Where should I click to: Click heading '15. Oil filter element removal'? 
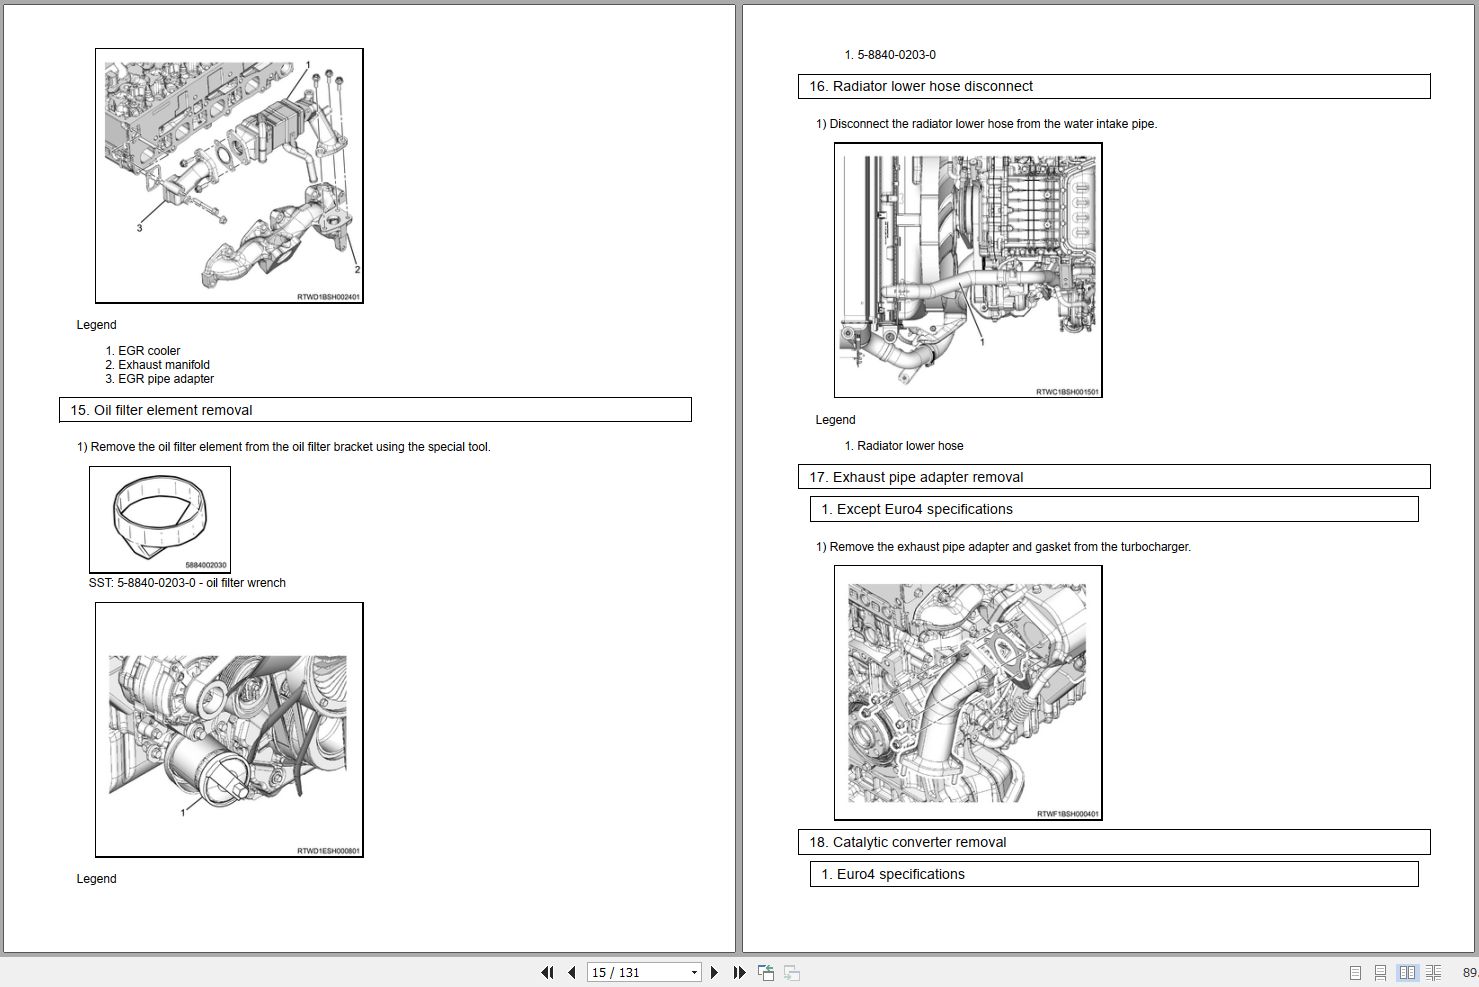pos(375,410)
